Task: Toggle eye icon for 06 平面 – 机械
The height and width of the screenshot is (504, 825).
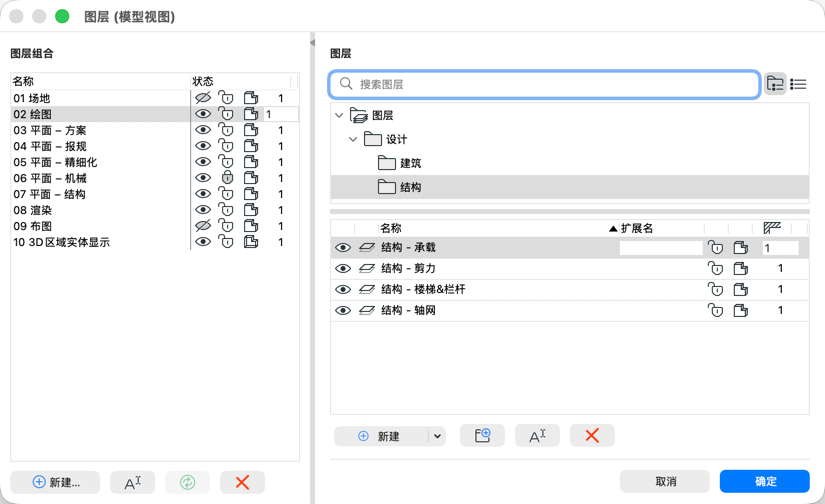Action: [x=203, y=178]
